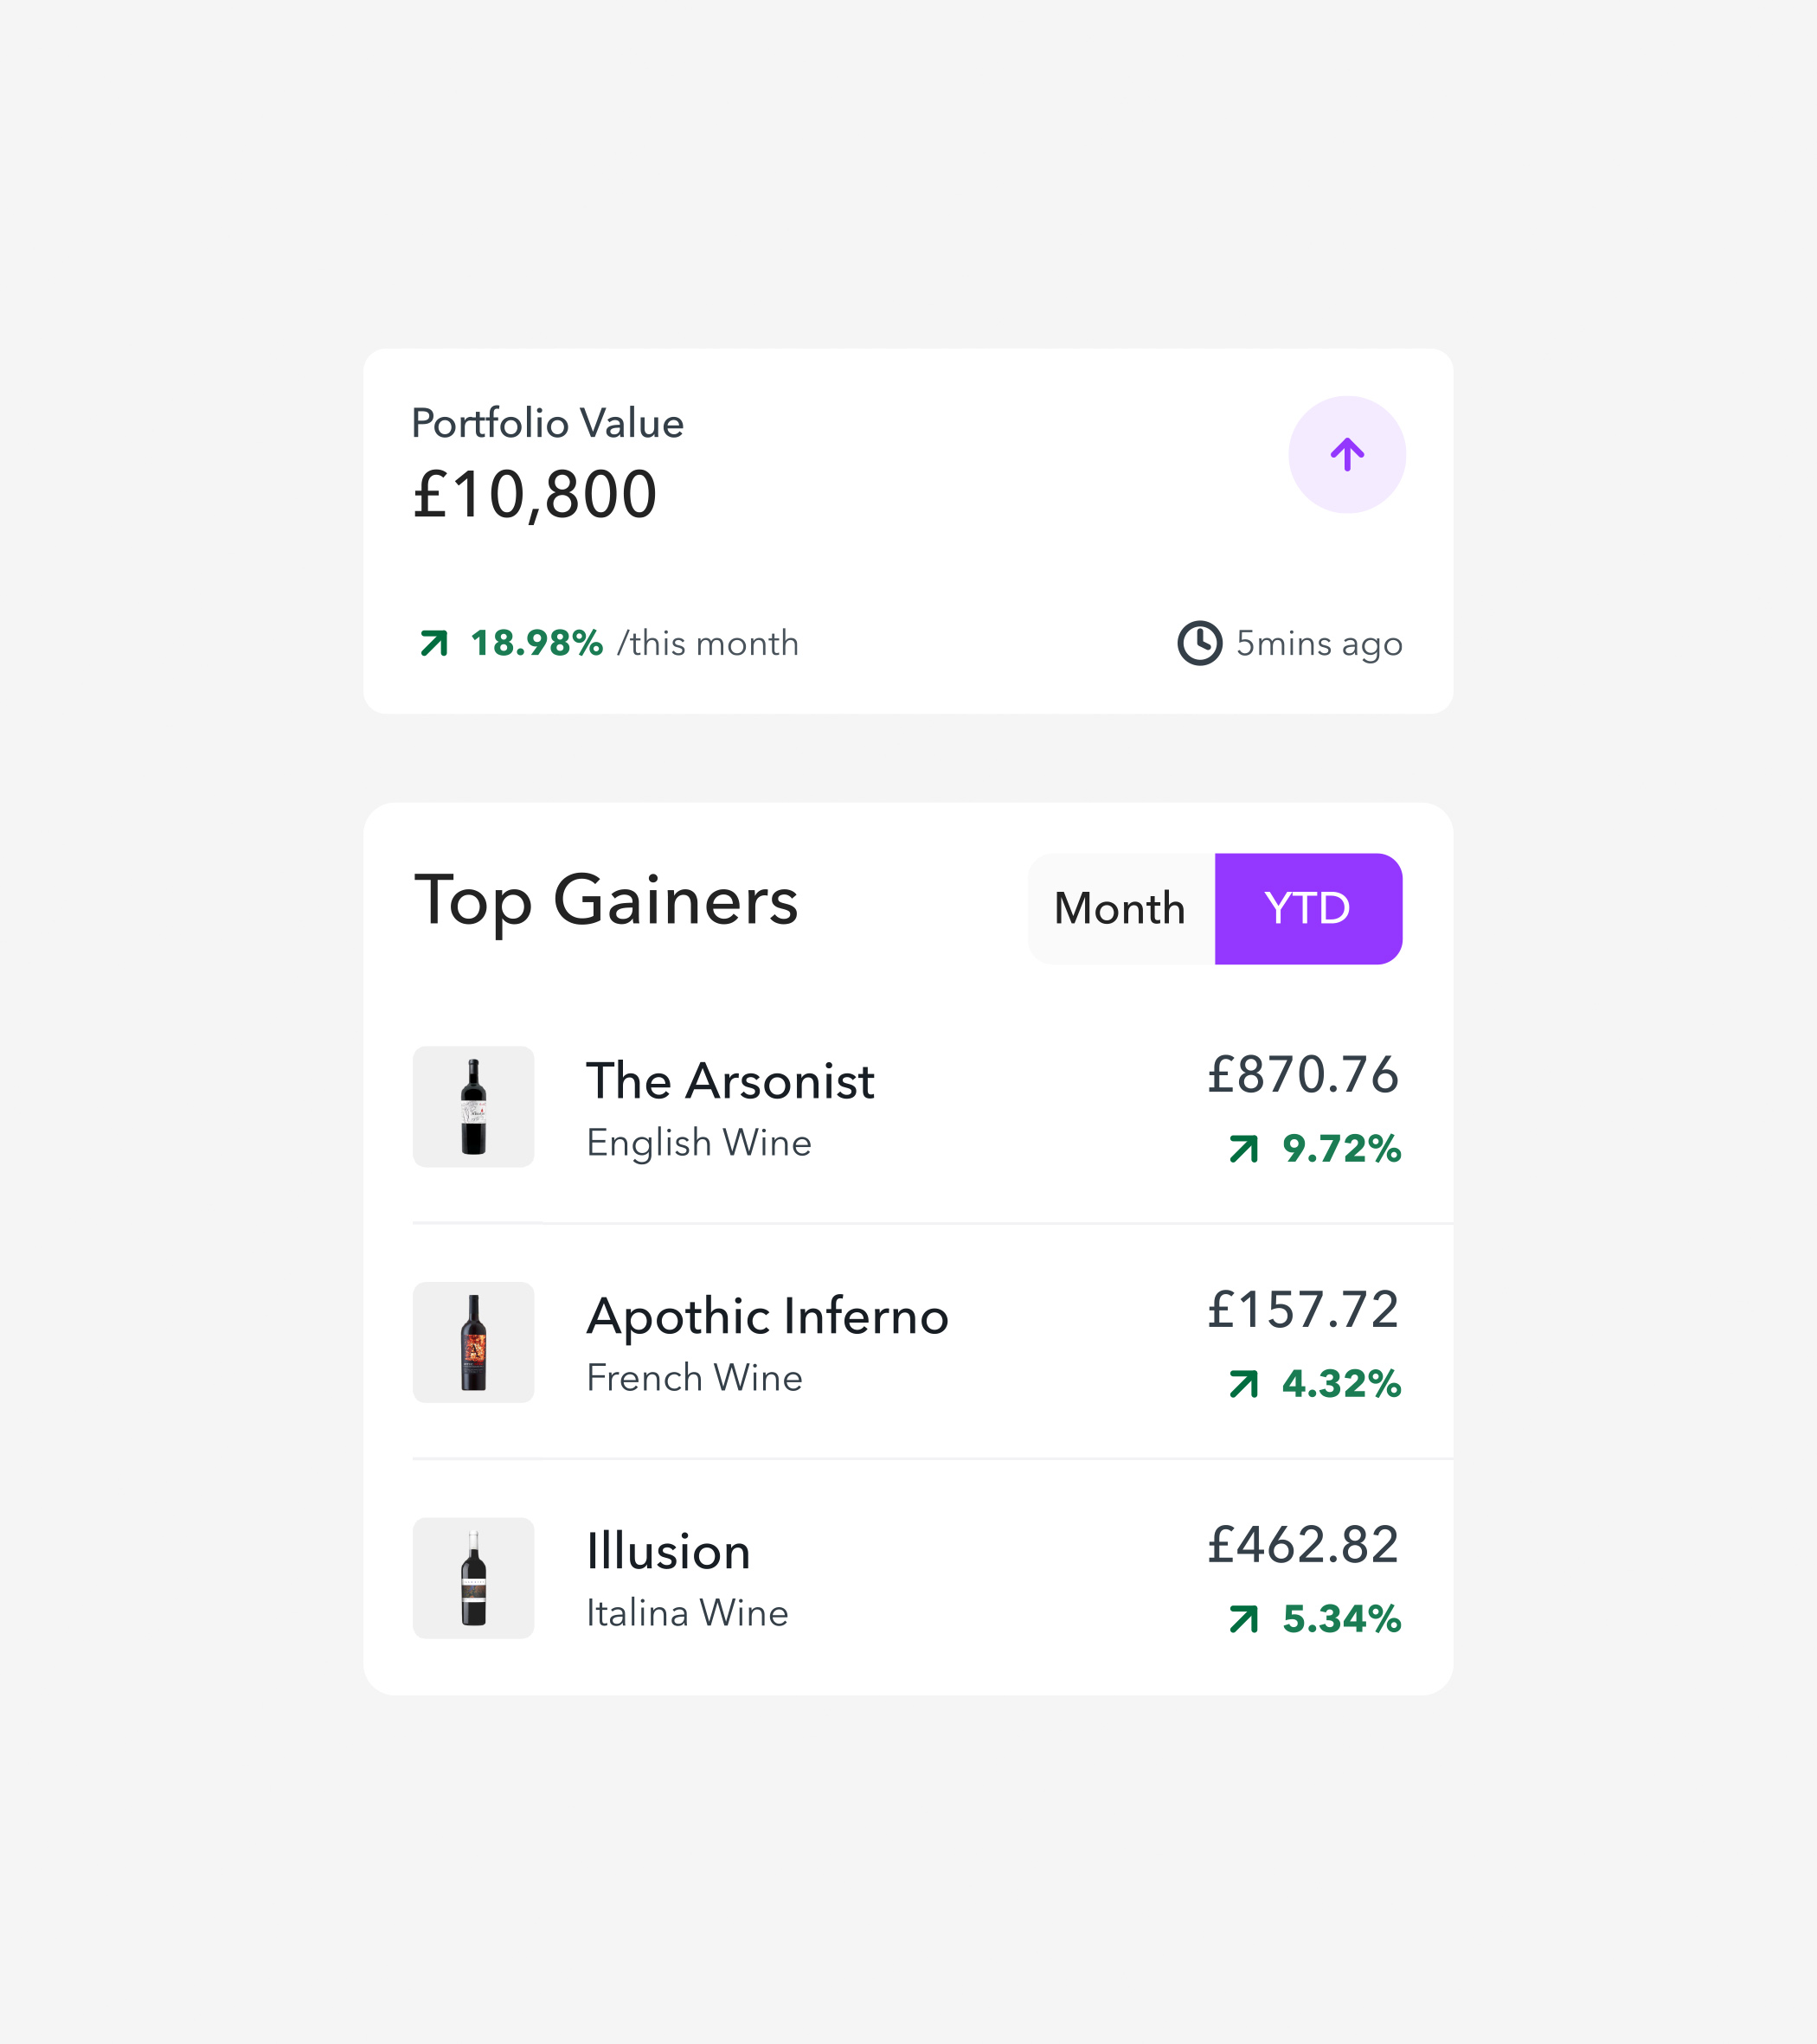Image resolution: width=1817 pixels, height=2044 pixels.
Task: Click the £157.72 price
Action: (x=1302, y=1310)
